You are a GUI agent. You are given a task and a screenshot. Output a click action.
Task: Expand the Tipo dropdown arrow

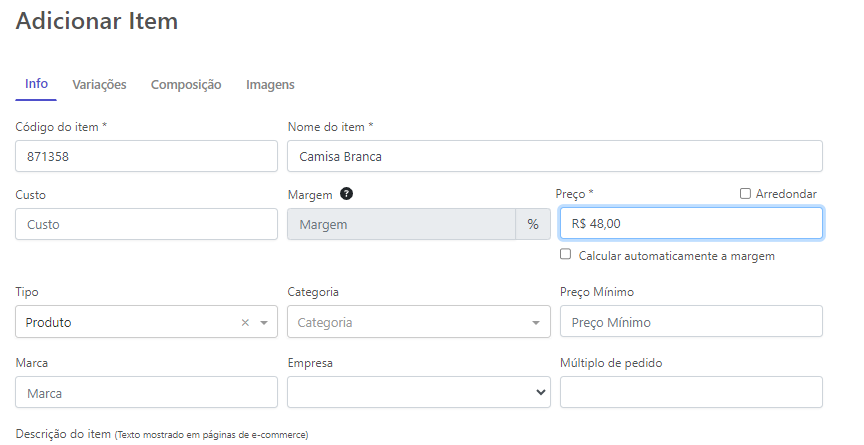pyautogui.click(x=264, y=323)
